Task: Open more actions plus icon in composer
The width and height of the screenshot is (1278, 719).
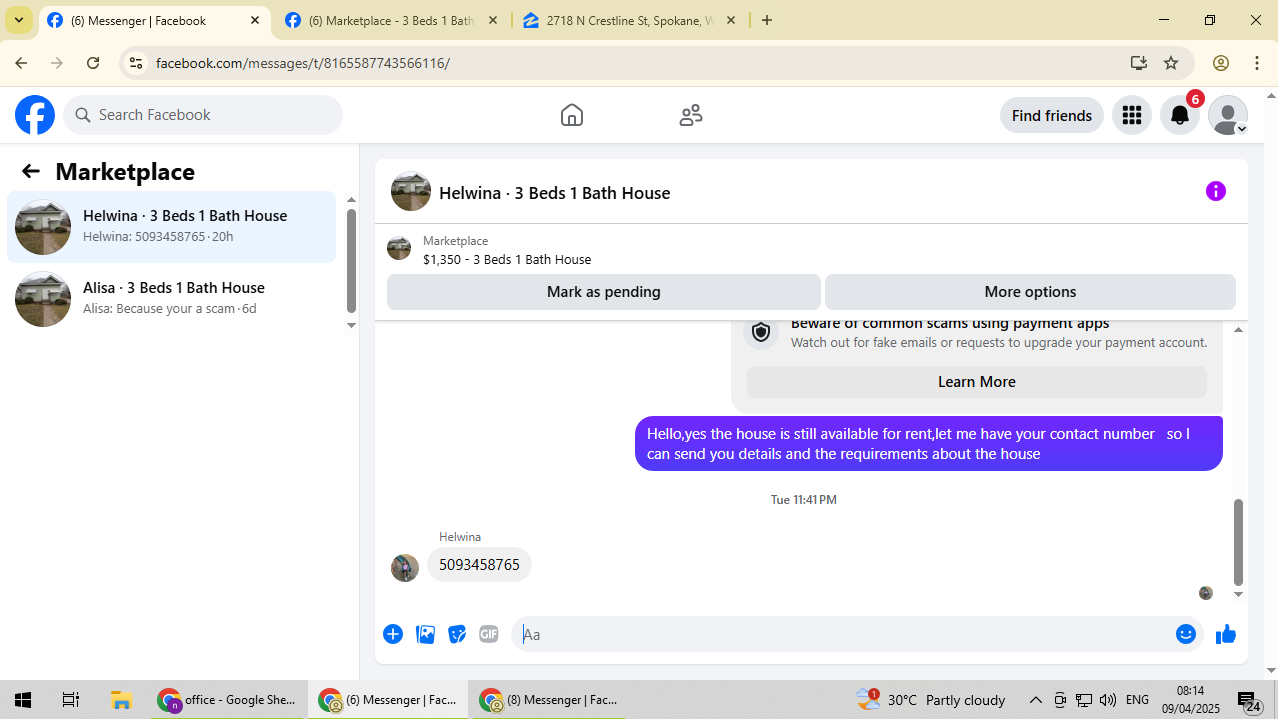Action: coord(393,634)
